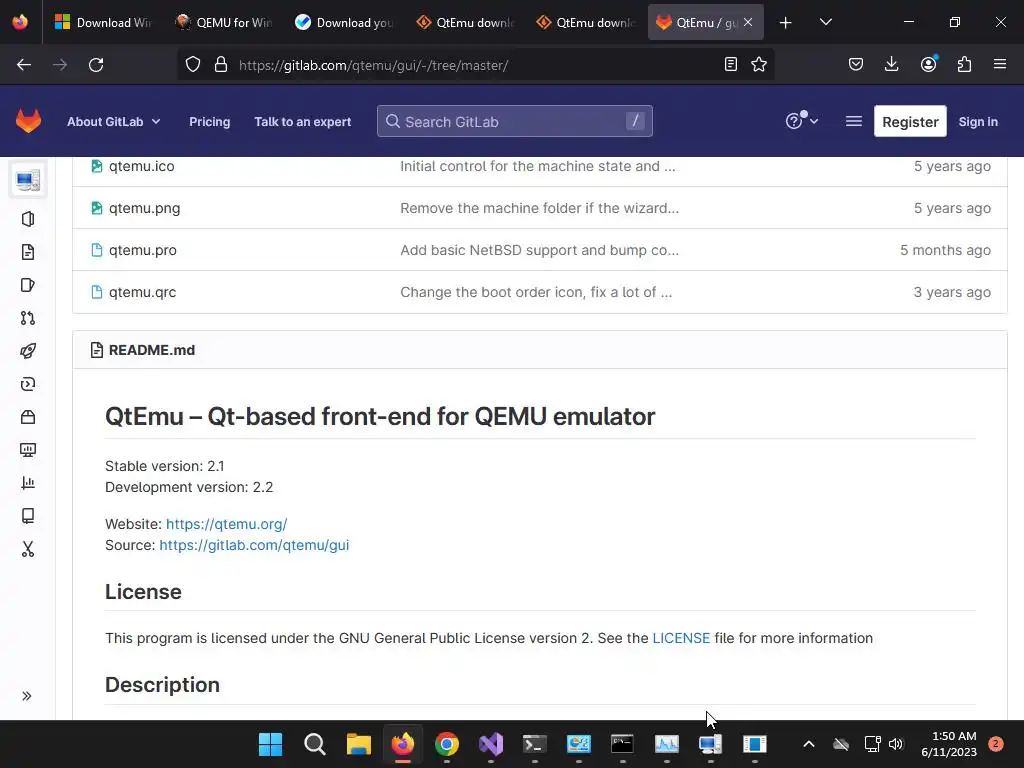Go back to previous page
Screen dimensions: 1024x768
pyautogui.click(x=24, y=65)
